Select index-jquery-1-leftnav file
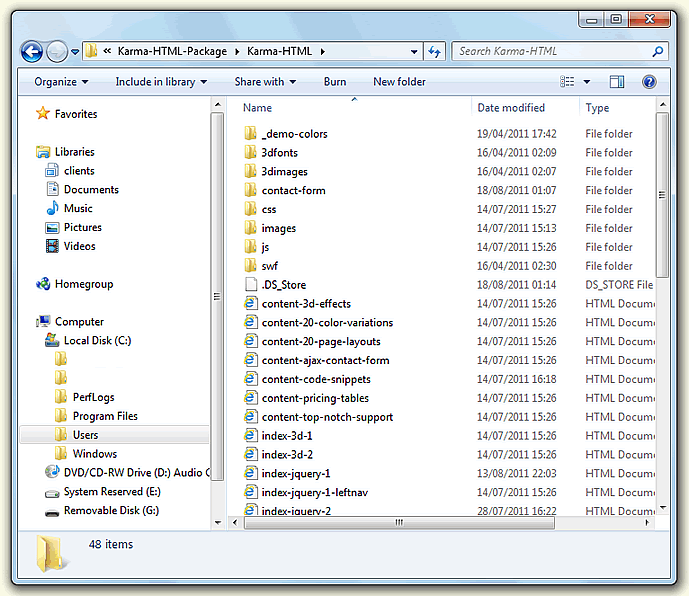Screen dimensions: 689x596 (315, 492)
